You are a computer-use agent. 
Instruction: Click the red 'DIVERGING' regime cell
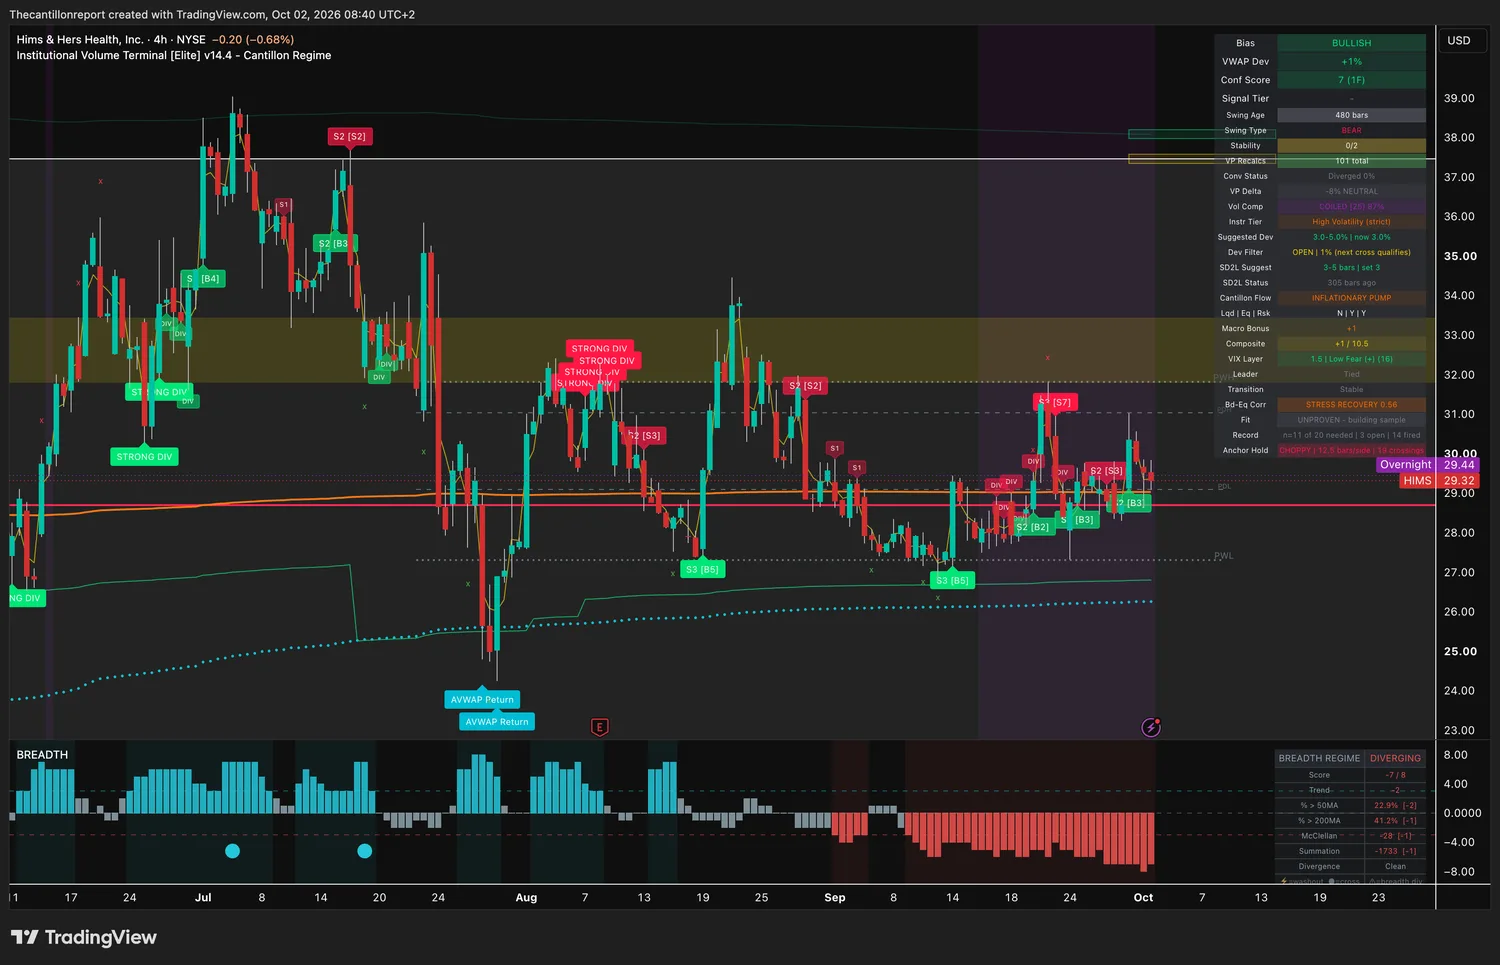click(x=1395, y=758)
